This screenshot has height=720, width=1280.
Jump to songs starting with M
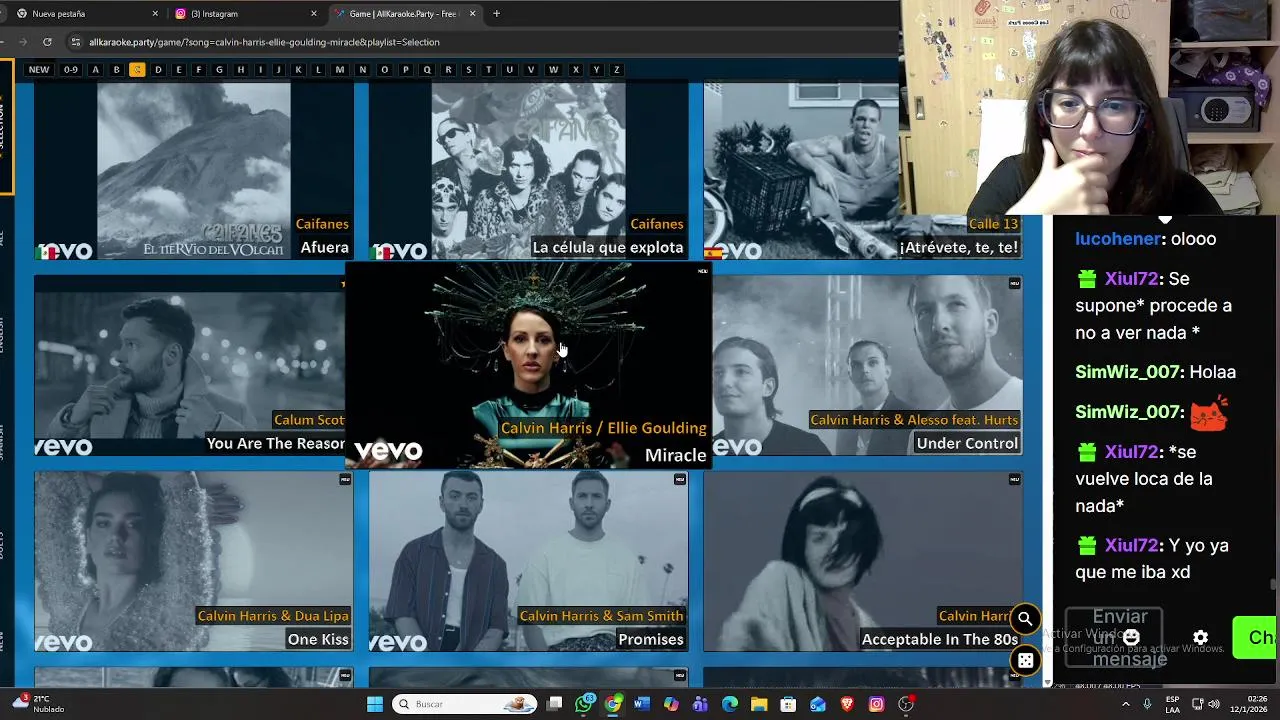(x=340, y=70)
